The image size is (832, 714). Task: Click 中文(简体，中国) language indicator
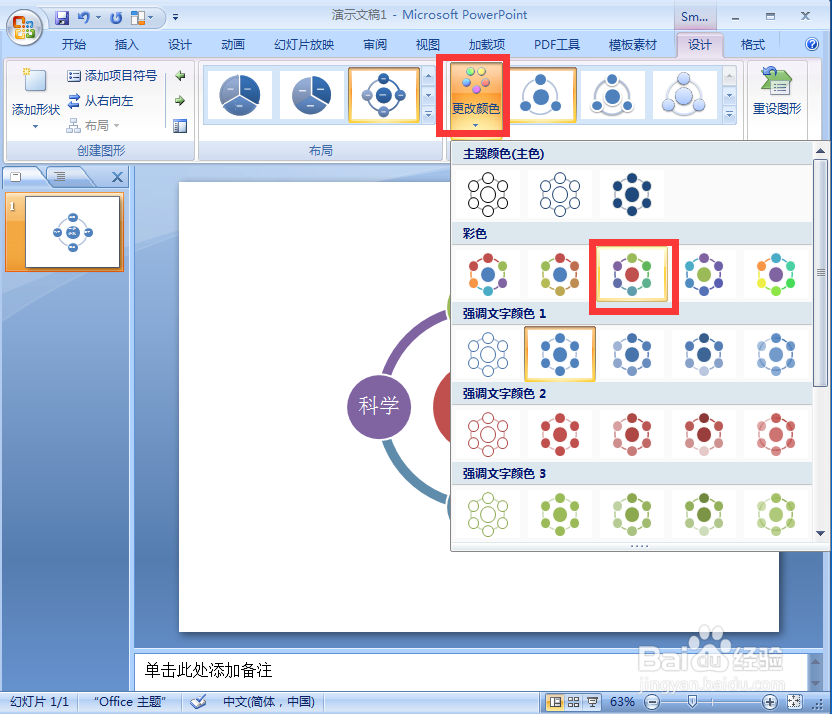coord(268,702)
